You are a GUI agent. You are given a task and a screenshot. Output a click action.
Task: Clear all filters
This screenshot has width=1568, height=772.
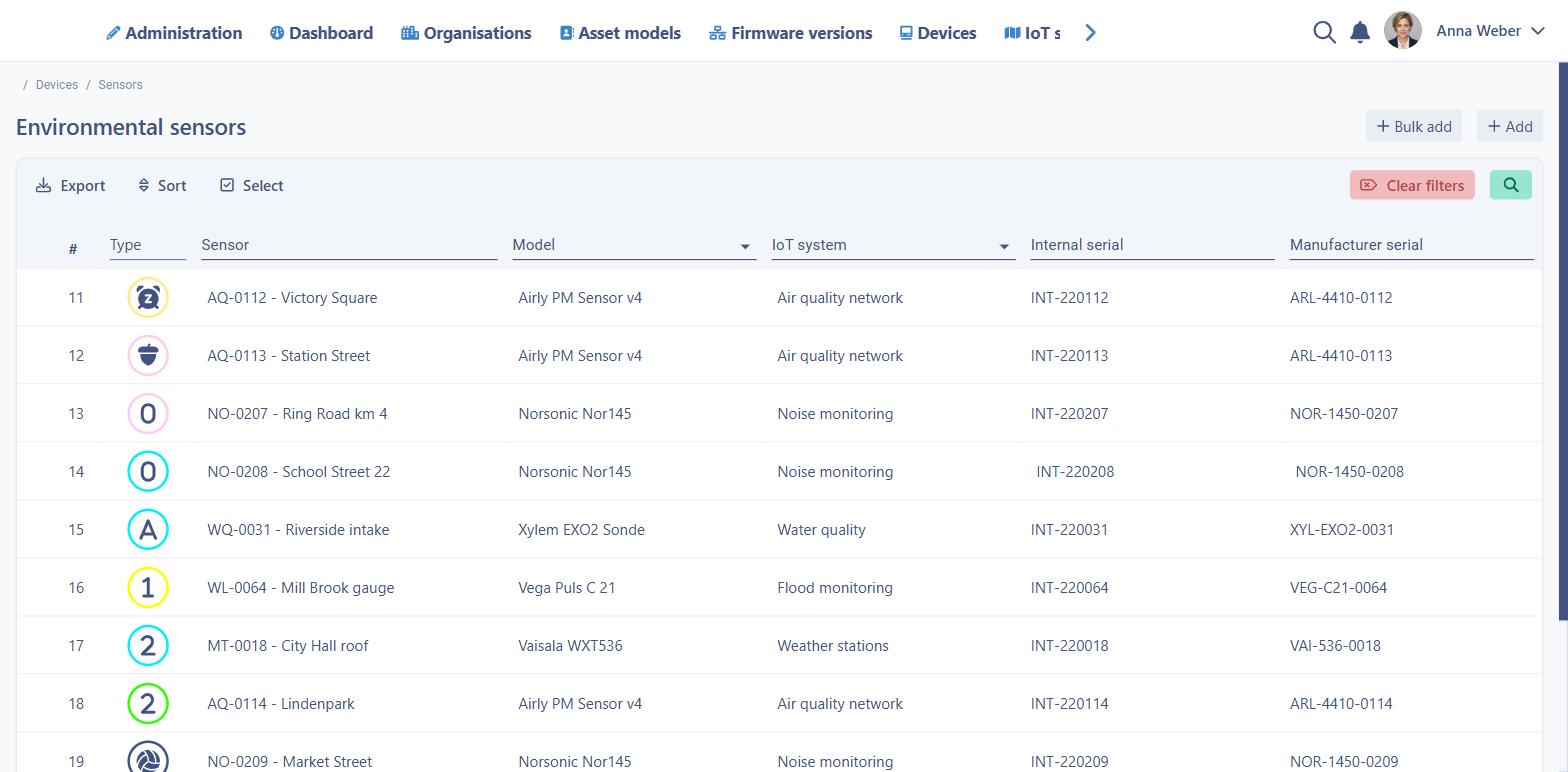(x=1412, y=185)
